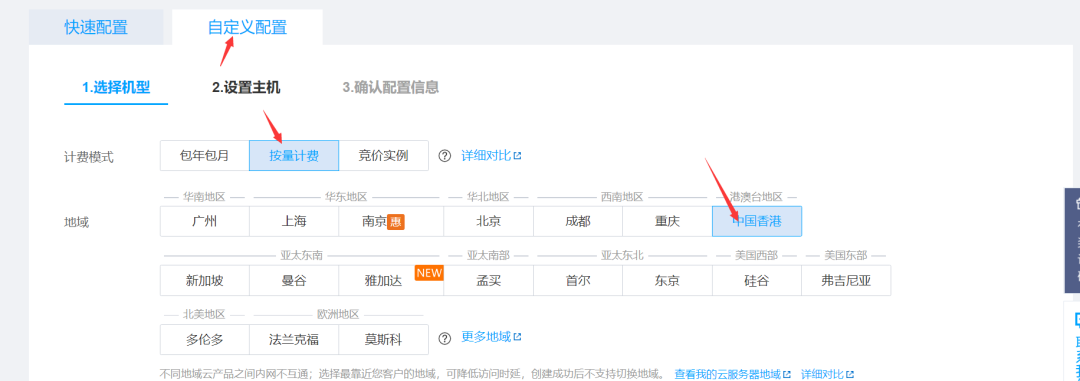The height and width of the screenshot is (381, 1080).
Task: Click the 港澳台地区 group heading
Action: tap(757, 197)
